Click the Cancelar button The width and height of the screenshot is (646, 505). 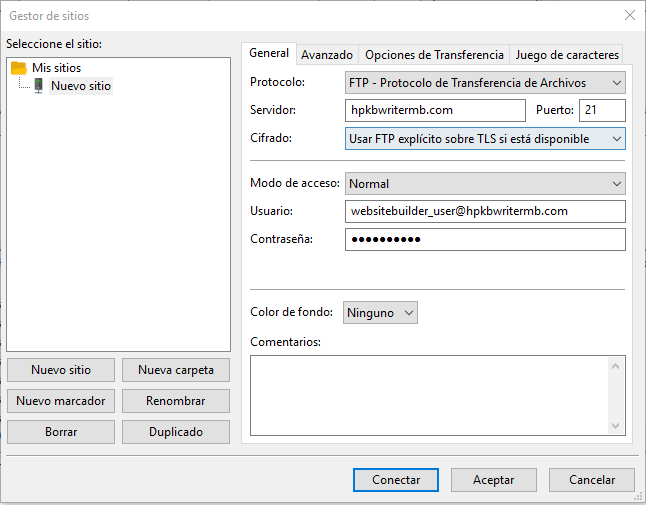(592, 480)
